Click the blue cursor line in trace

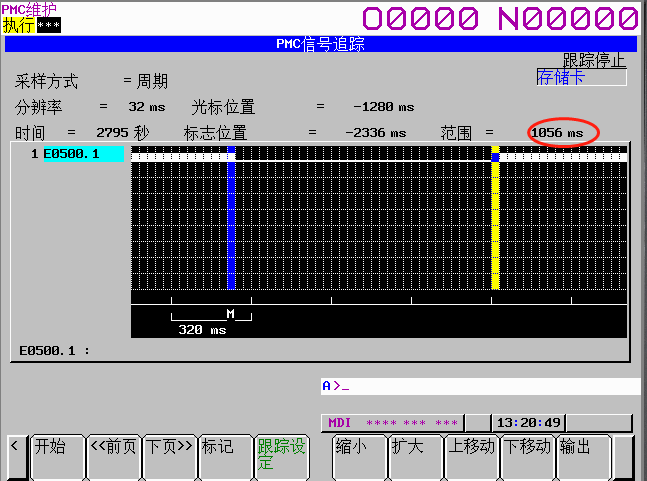[x=231, y=220]
